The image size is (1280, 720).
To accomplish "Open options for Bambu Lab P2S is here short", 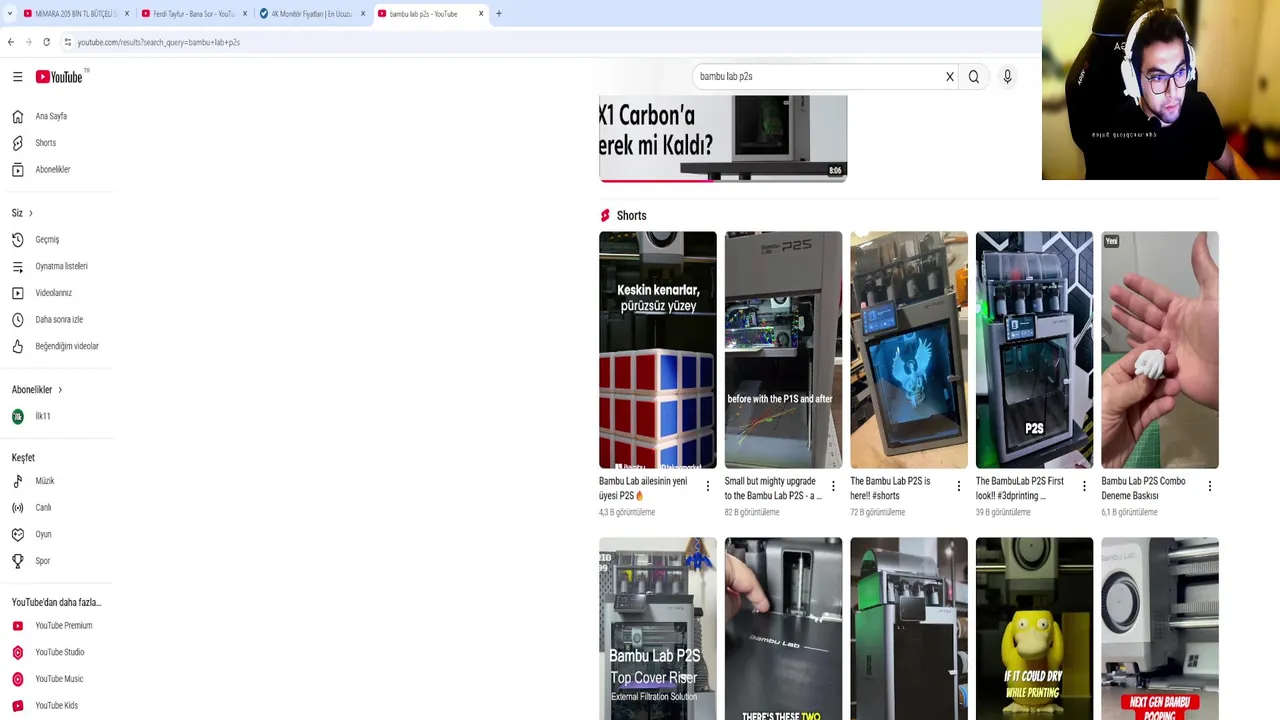I will 959,487.
